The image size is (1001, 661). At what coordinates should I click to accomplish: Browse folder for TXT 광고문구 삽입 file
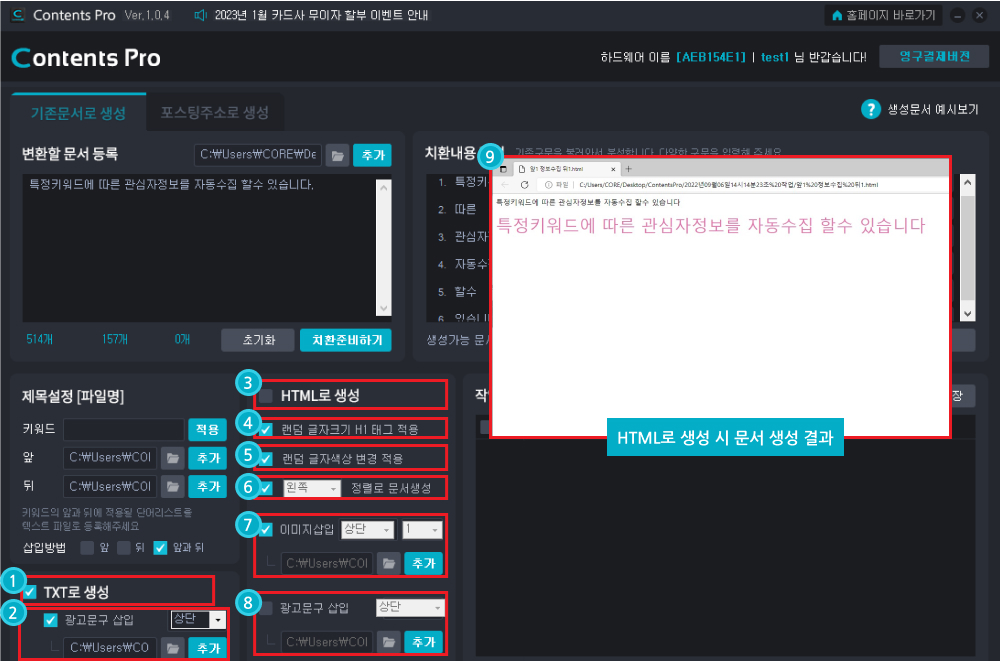coord(172,648)
